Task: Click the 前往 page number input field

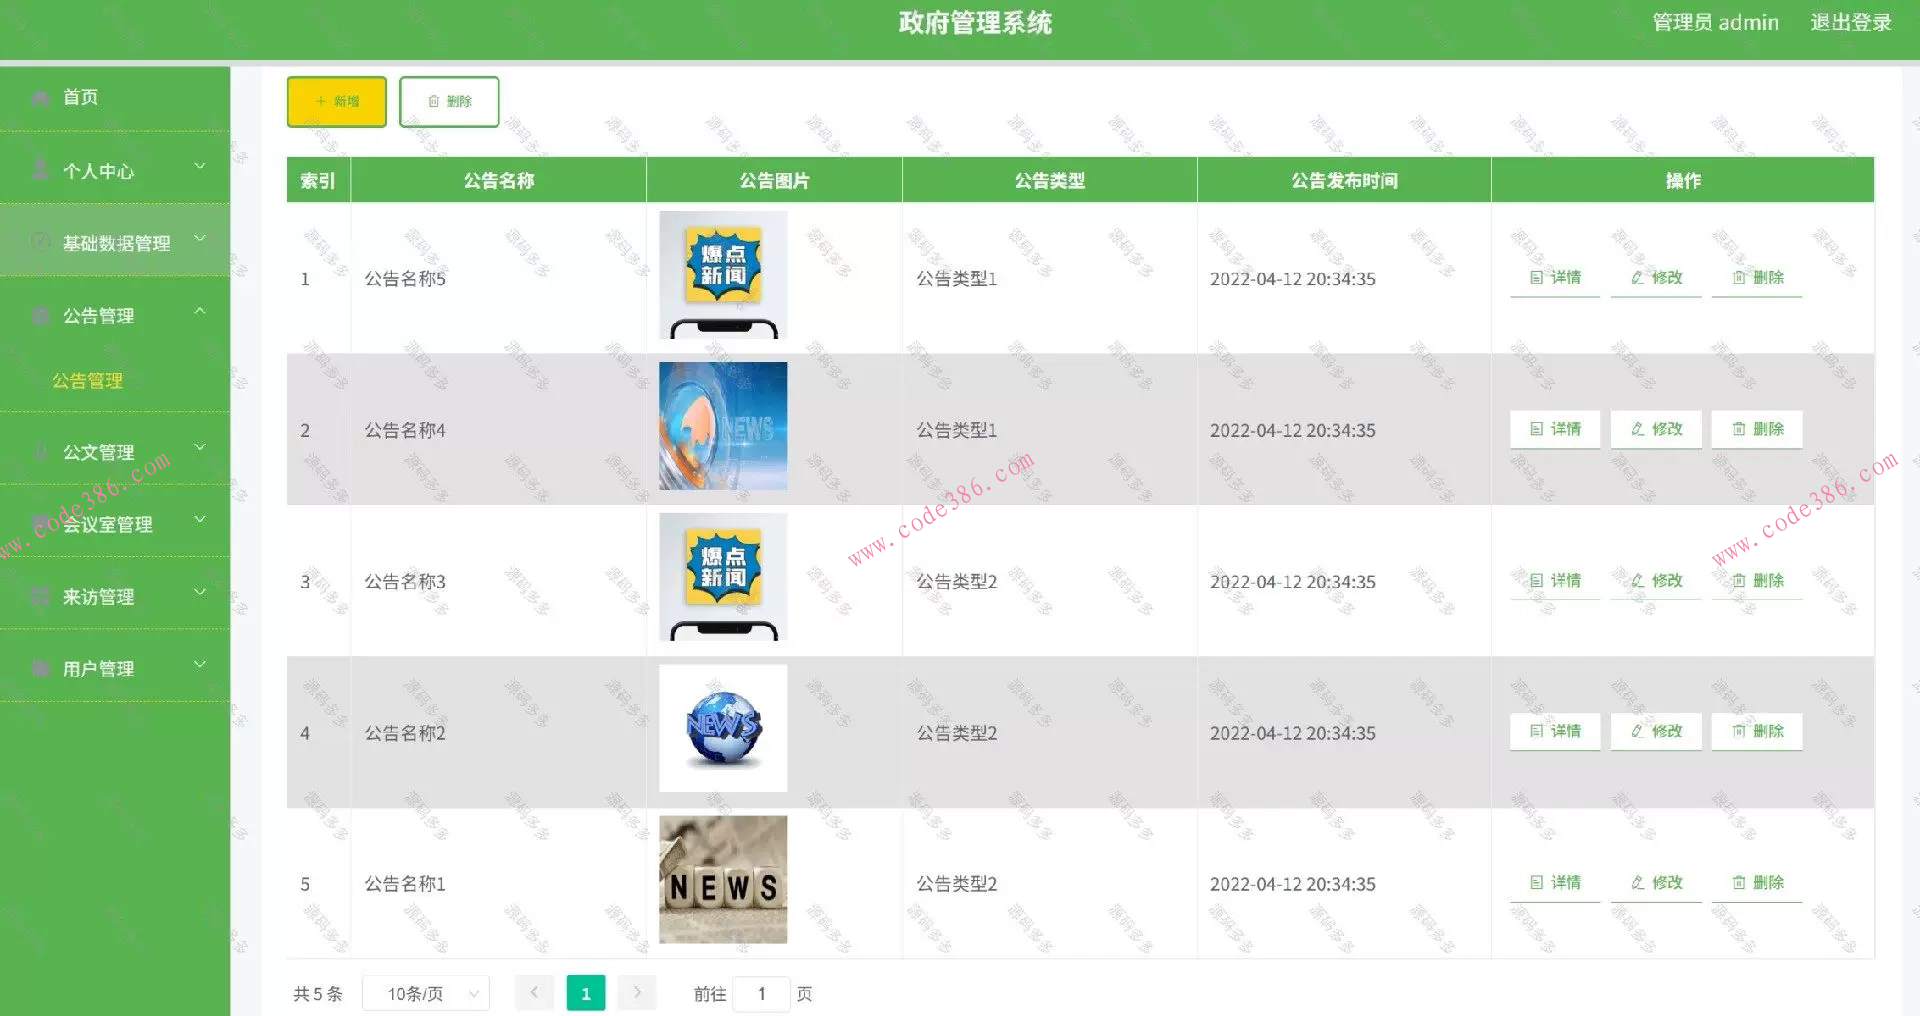Action: coord(762,993)
